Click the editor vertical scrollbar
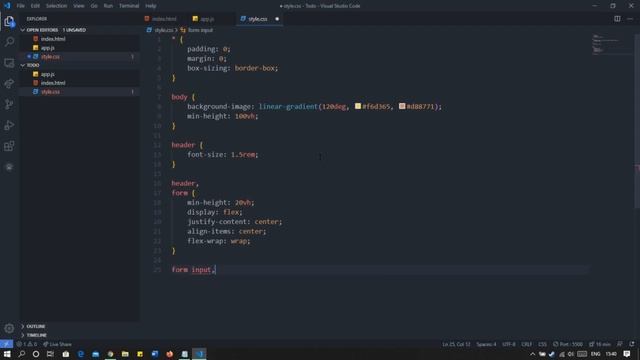This screenshot has height=360, width=640. [x=637, y=121]
